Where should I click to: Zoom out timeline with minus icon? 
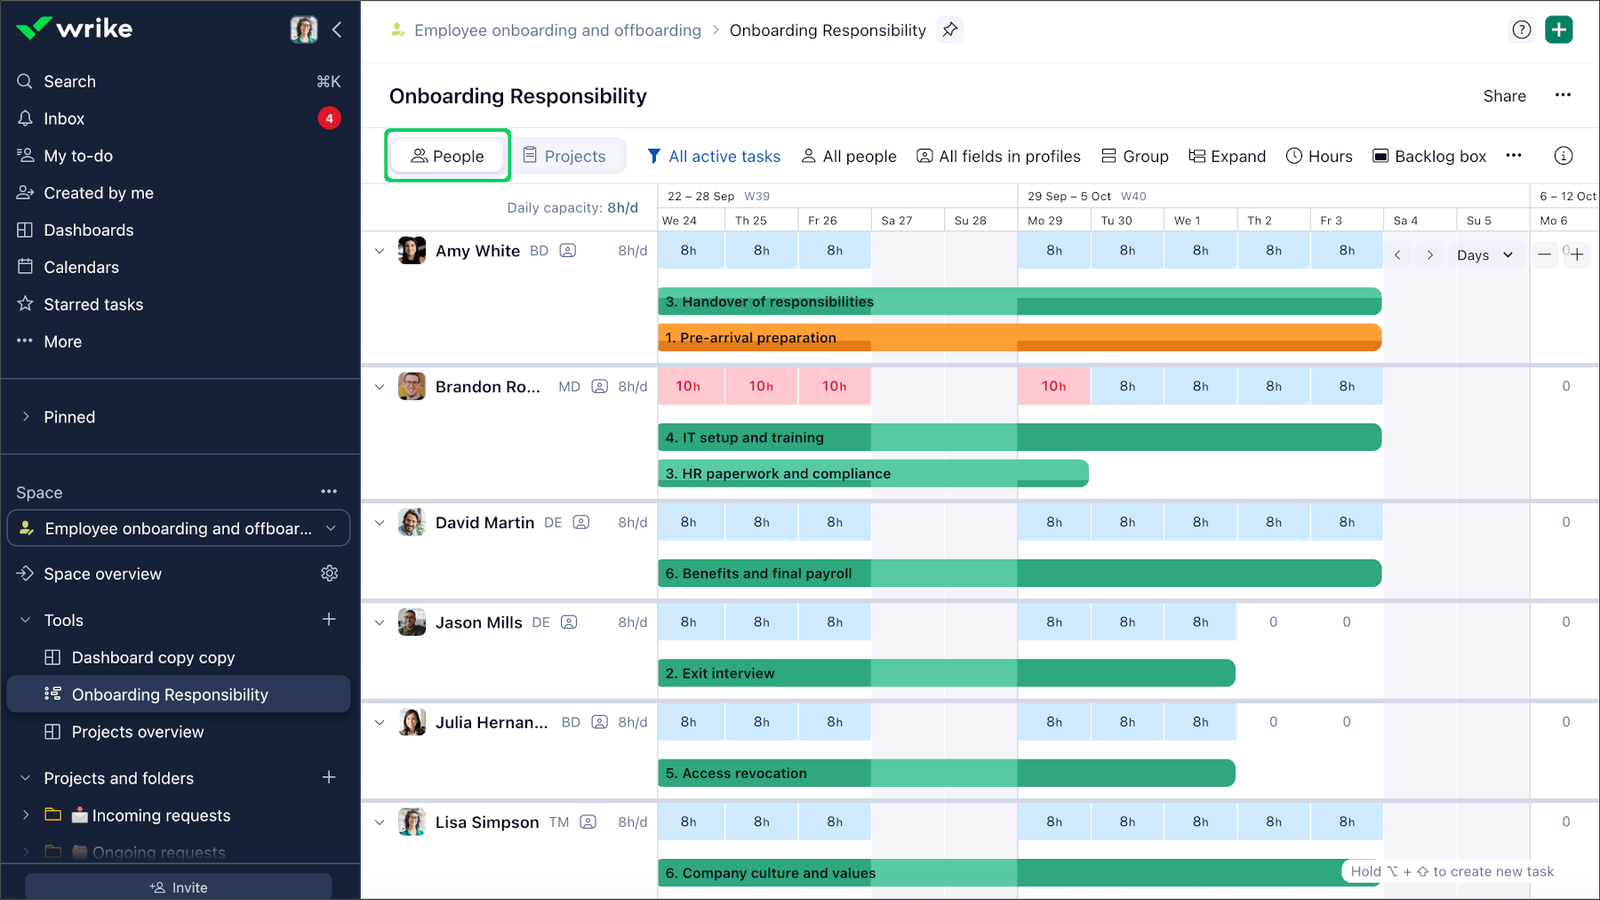[x=1545, y=255]
